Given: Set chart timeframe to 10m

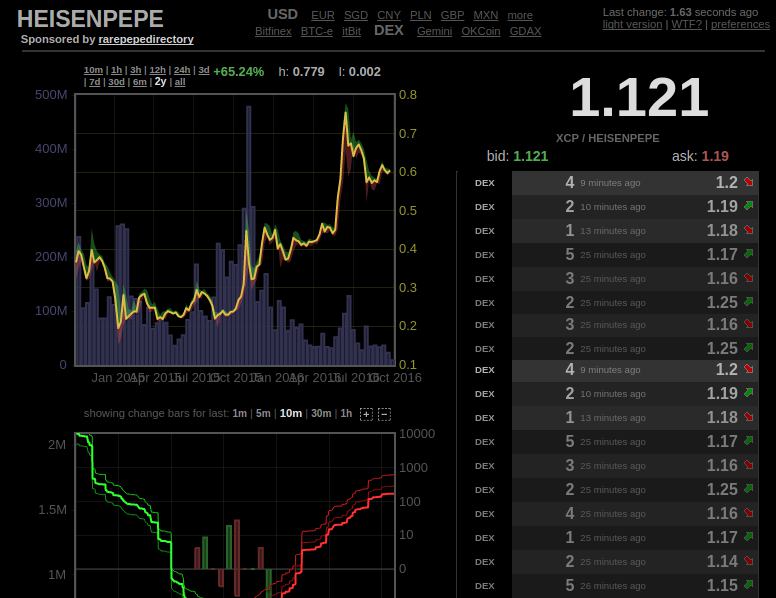Looking at the screenshot, I should point(93,71).
